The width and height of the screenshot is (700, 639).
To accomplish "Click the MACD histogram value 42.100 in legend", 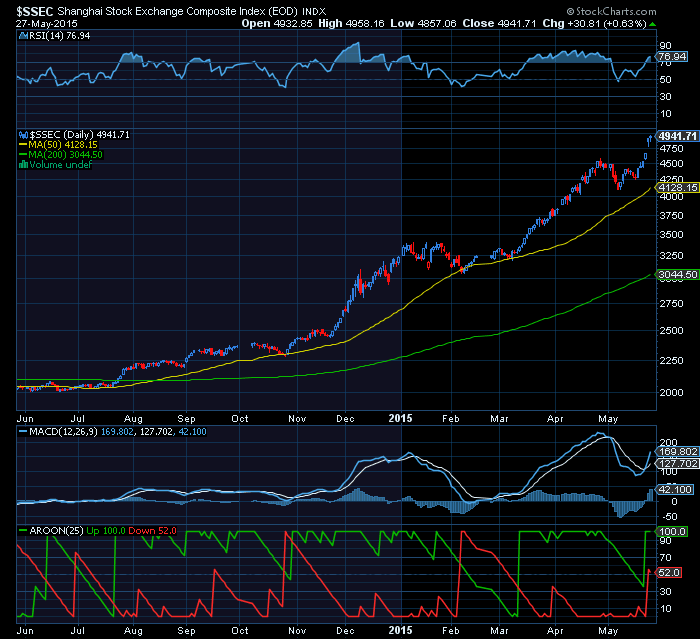I will 192,432.
